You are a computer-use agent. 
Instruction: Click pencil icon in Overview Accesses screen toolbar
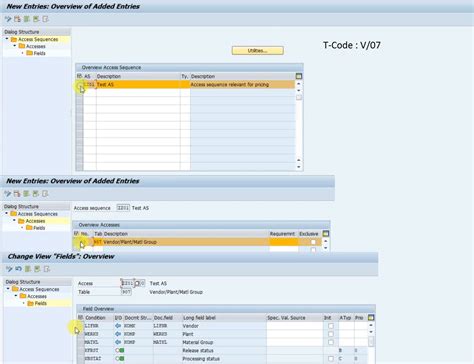pyautogui.click(x=8, y=194)
